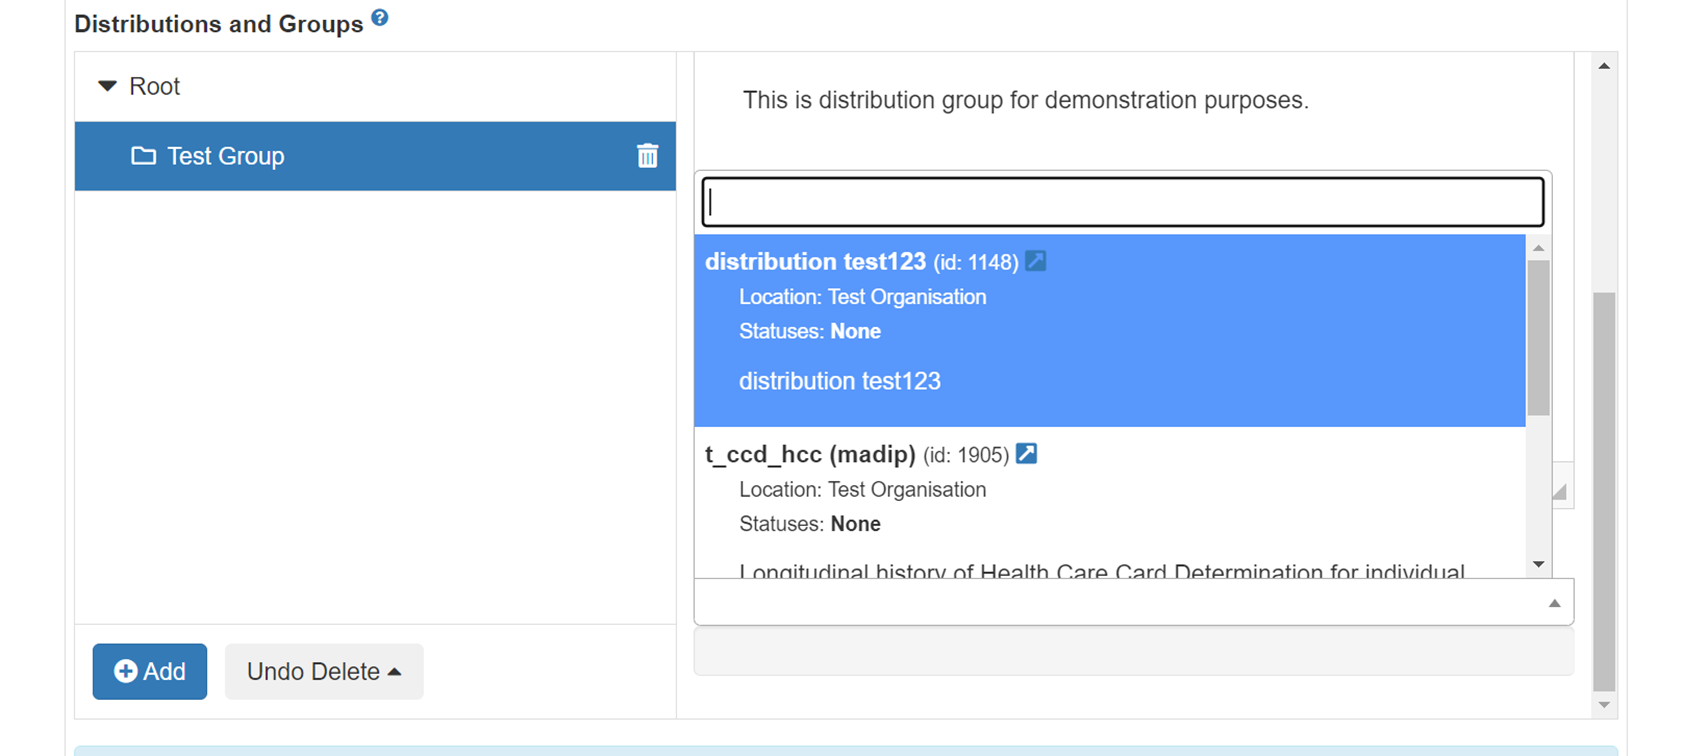Click the description box resize handle
This screenshot has height=756, width=1684.
click(1560, 492)
